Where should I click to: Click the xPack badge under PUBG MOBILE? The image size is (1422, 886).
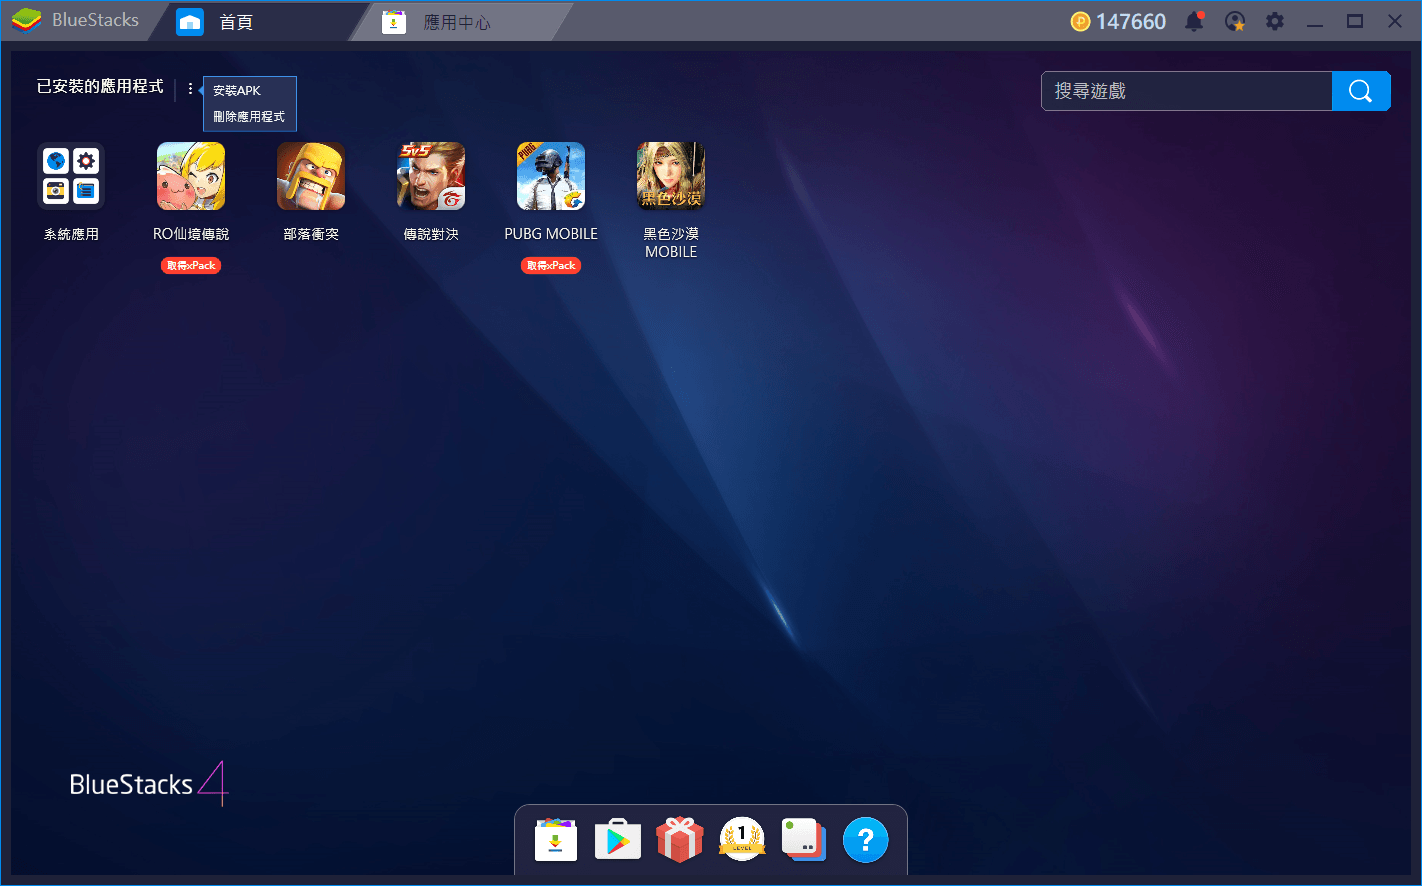click(551, 266)
